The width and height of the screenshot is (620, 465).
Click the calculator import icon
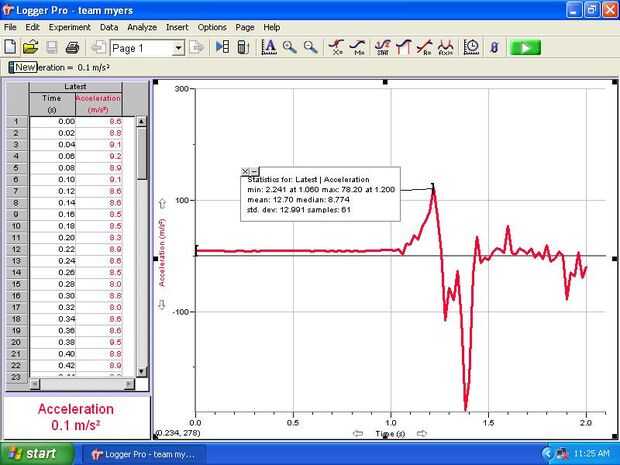pyautogui.click(x=243, y=47)
